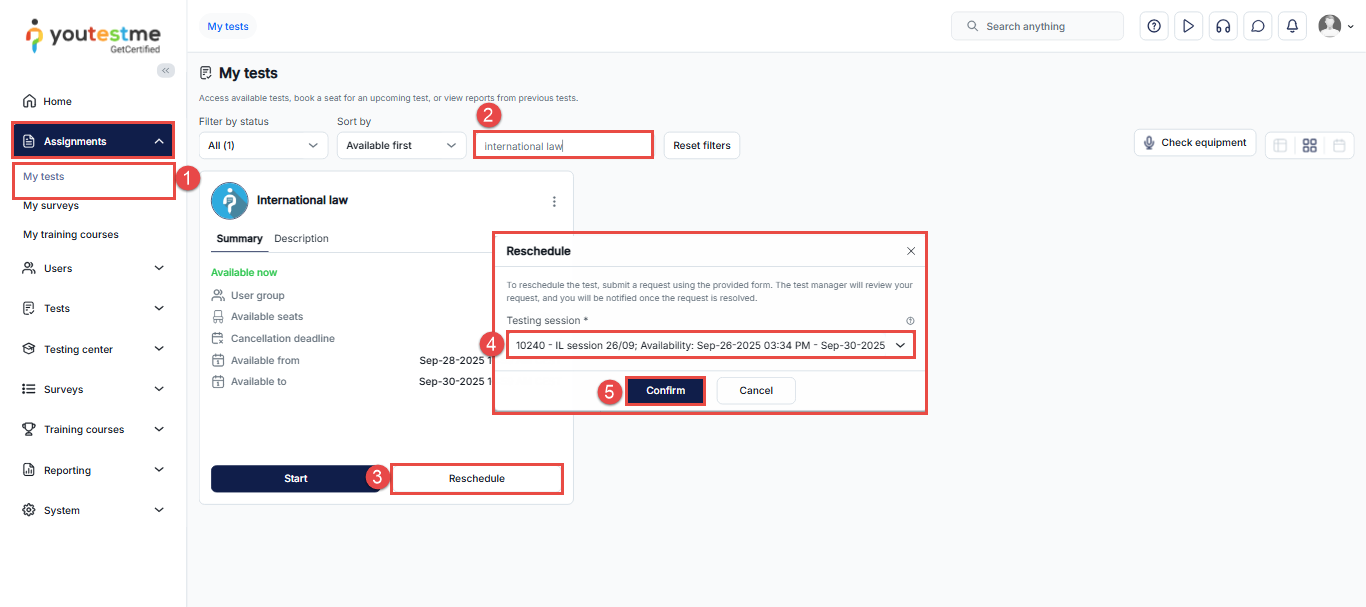Screen dimensions: 1366x607
Task: Switch to the Description tab
Action: pyautogui.click(x=301, y=239)
